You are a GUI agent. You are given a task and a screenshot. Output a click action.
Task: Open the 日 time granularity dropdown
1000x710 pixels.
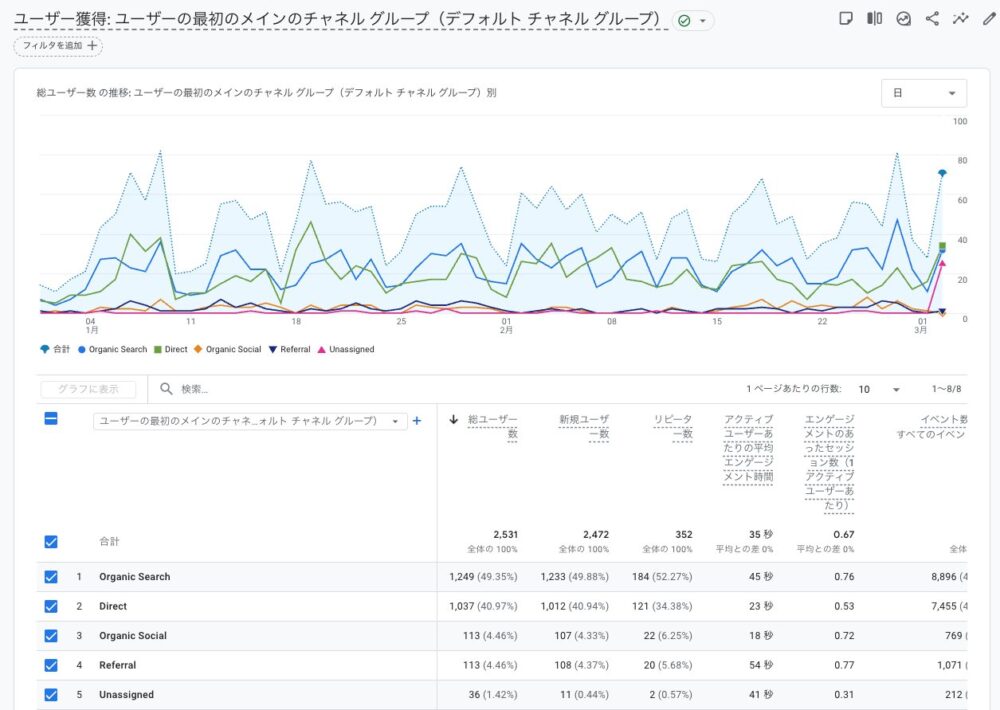pos(923,93)
